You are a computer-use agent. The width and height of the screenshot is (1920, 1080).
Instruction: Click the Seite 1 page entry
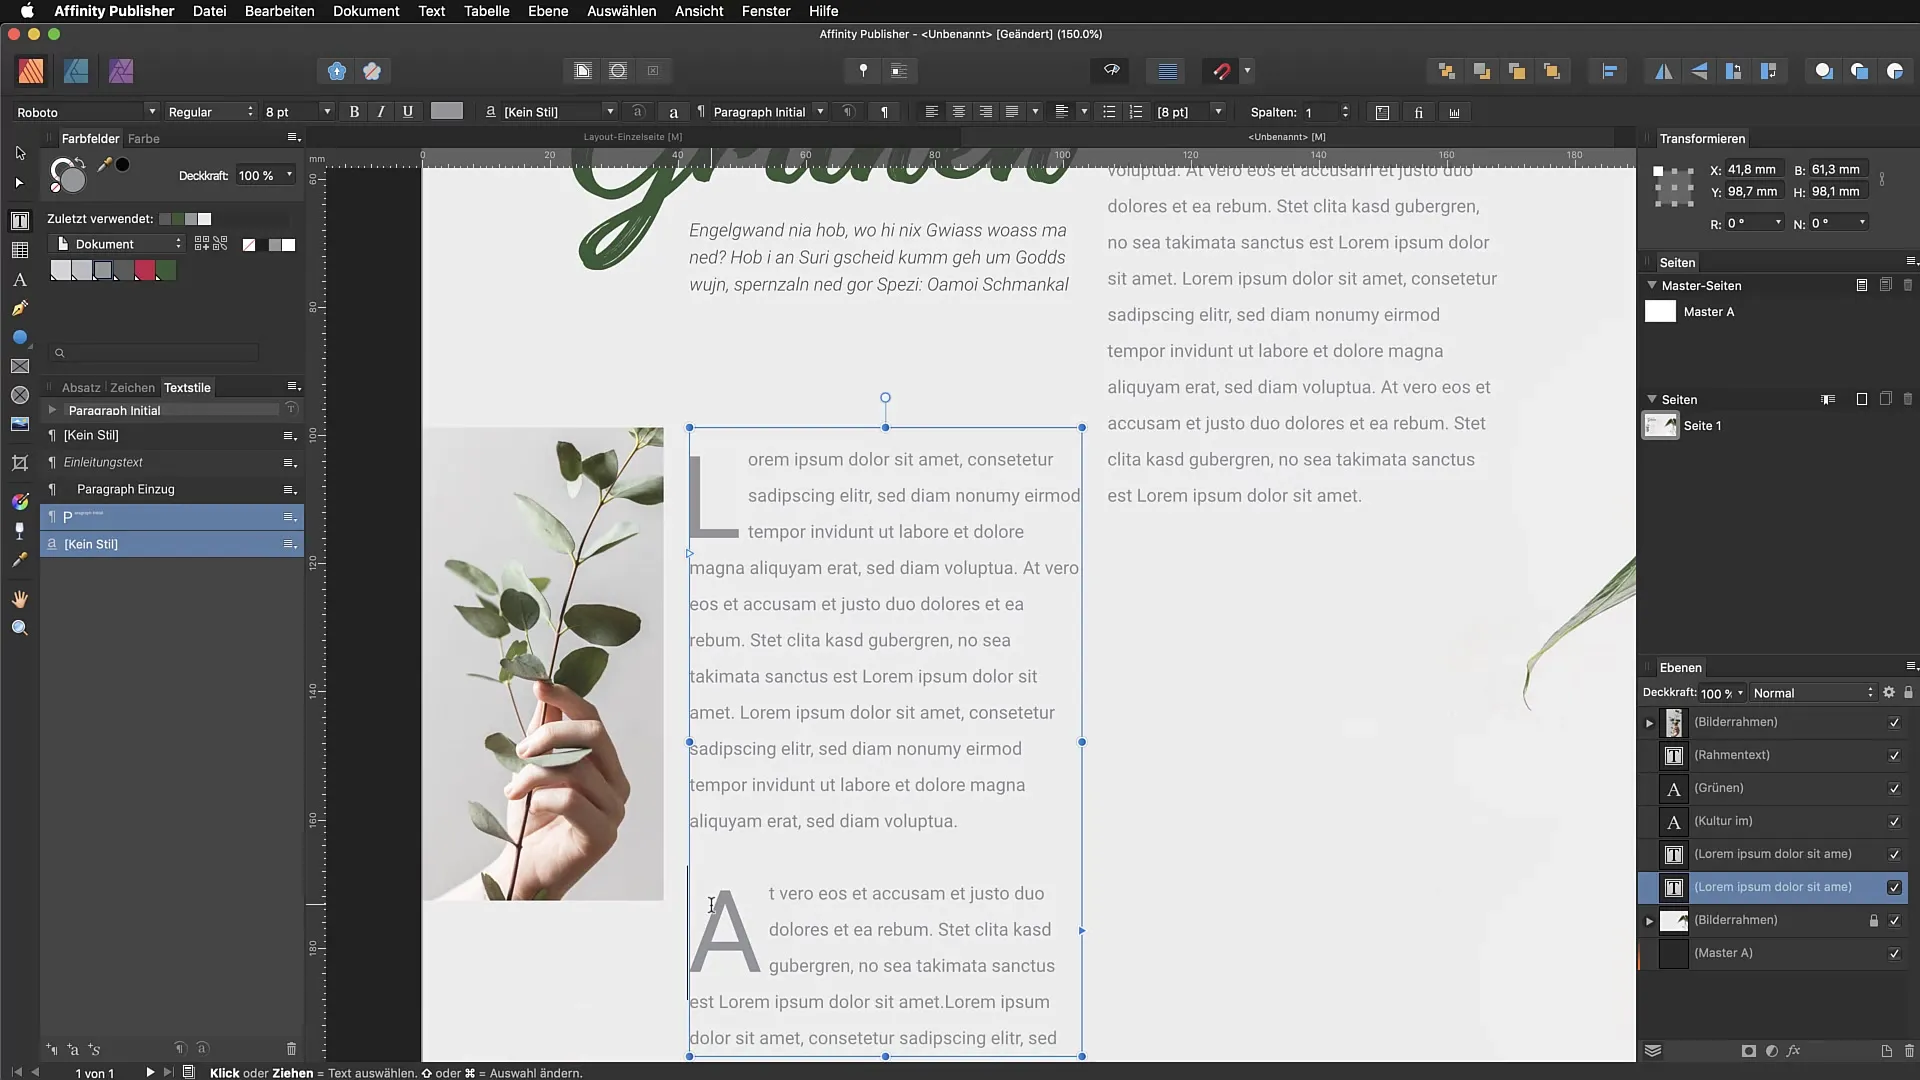coord(1702,425)
